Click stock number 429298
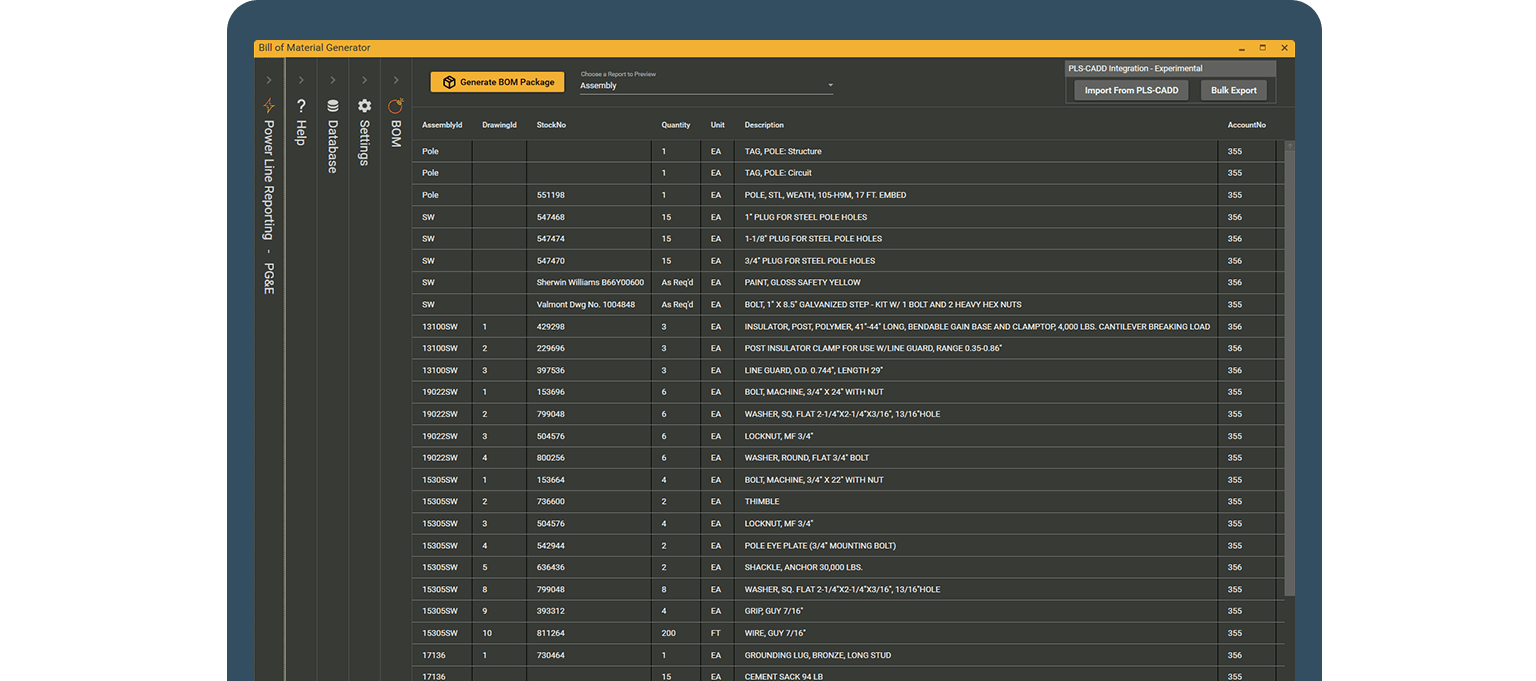This screenshot has height=681, width=1536. (x=551, y=327)
